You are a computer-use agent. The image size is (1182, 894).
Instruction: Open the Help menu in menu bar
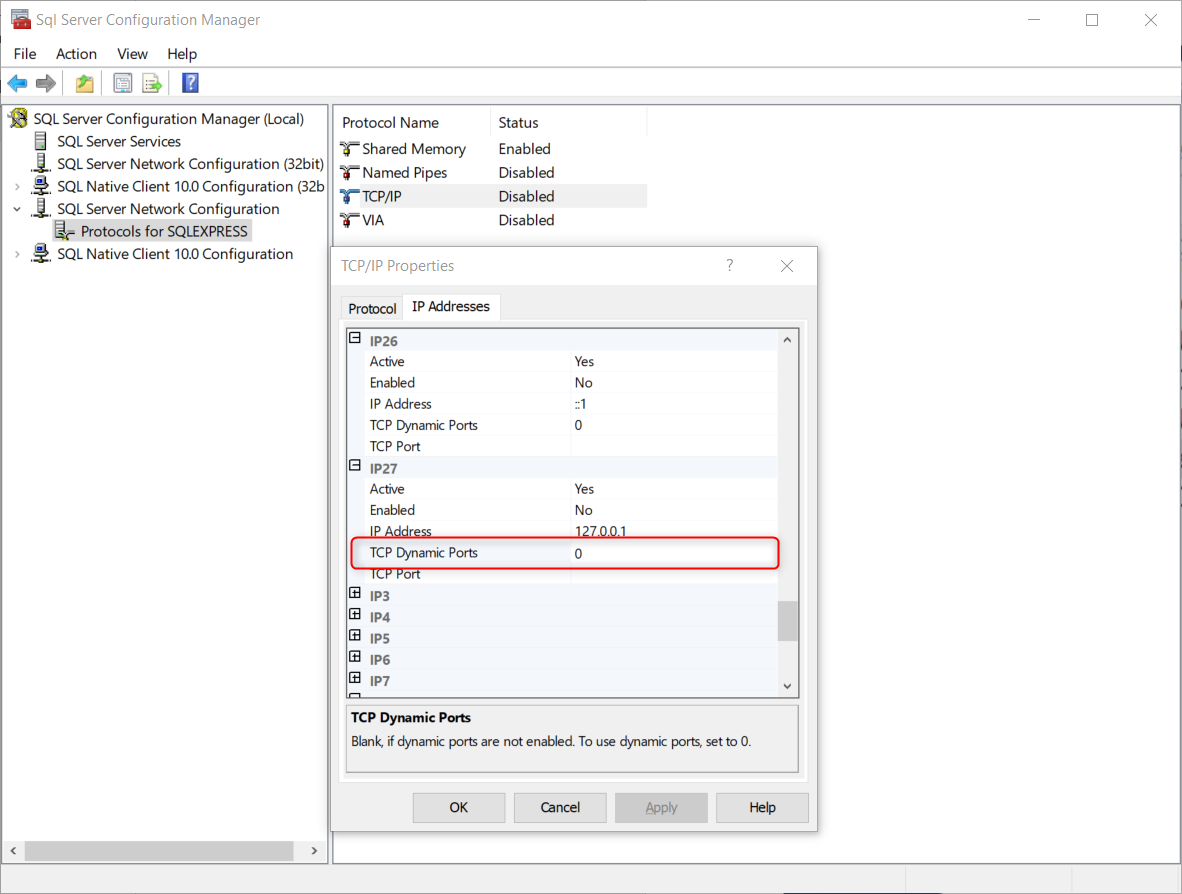coord(182,54)
